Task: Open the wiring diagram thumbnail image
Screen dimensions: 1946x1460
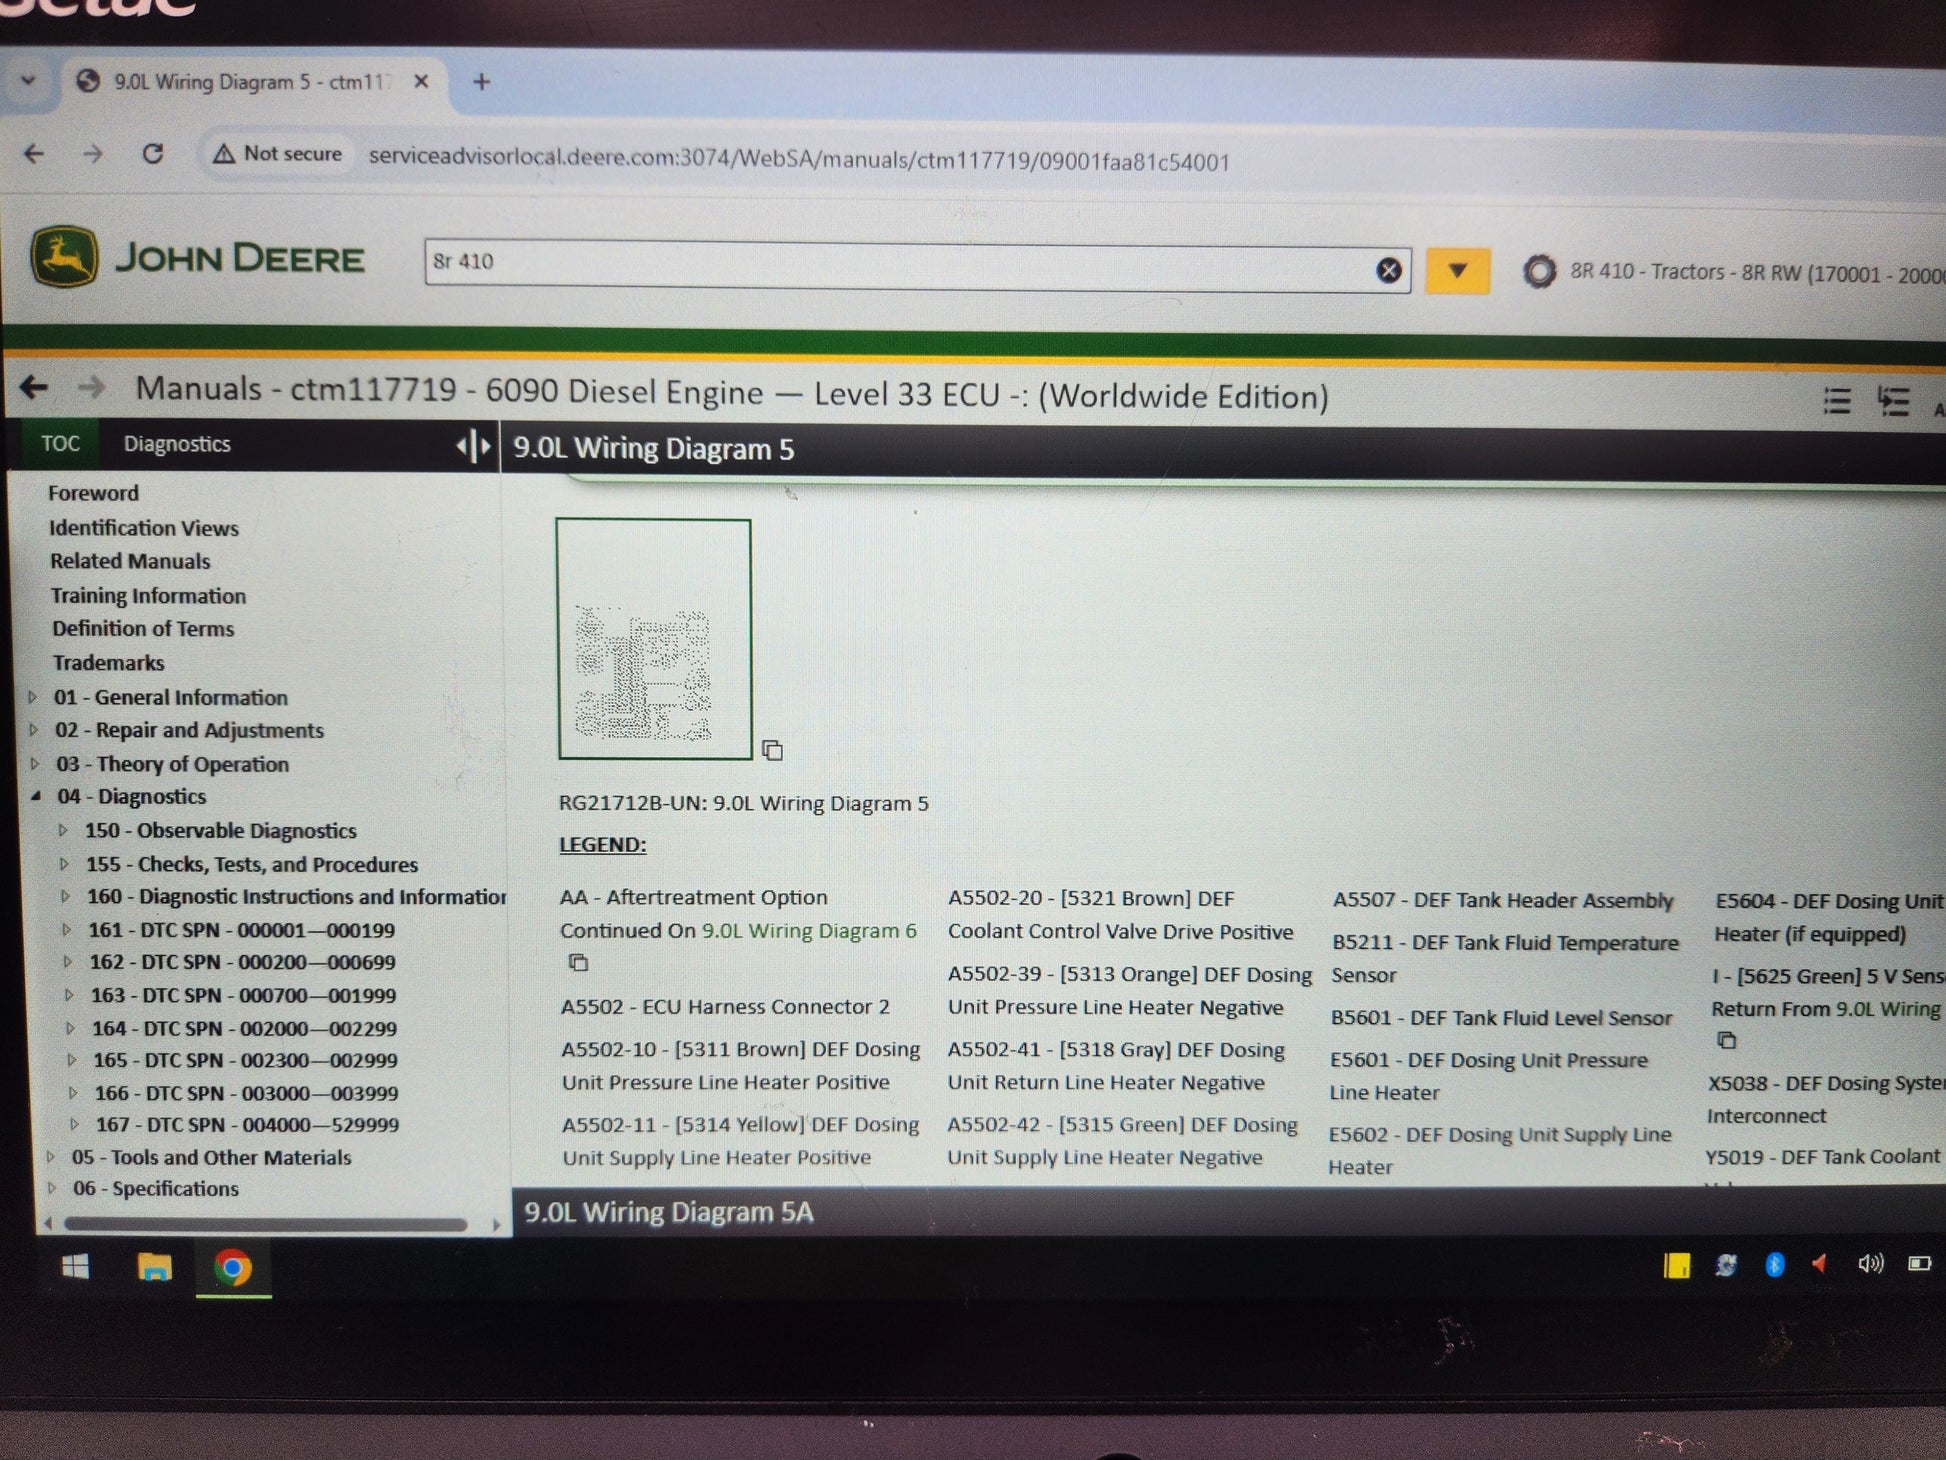Action: tap(654, 639)
